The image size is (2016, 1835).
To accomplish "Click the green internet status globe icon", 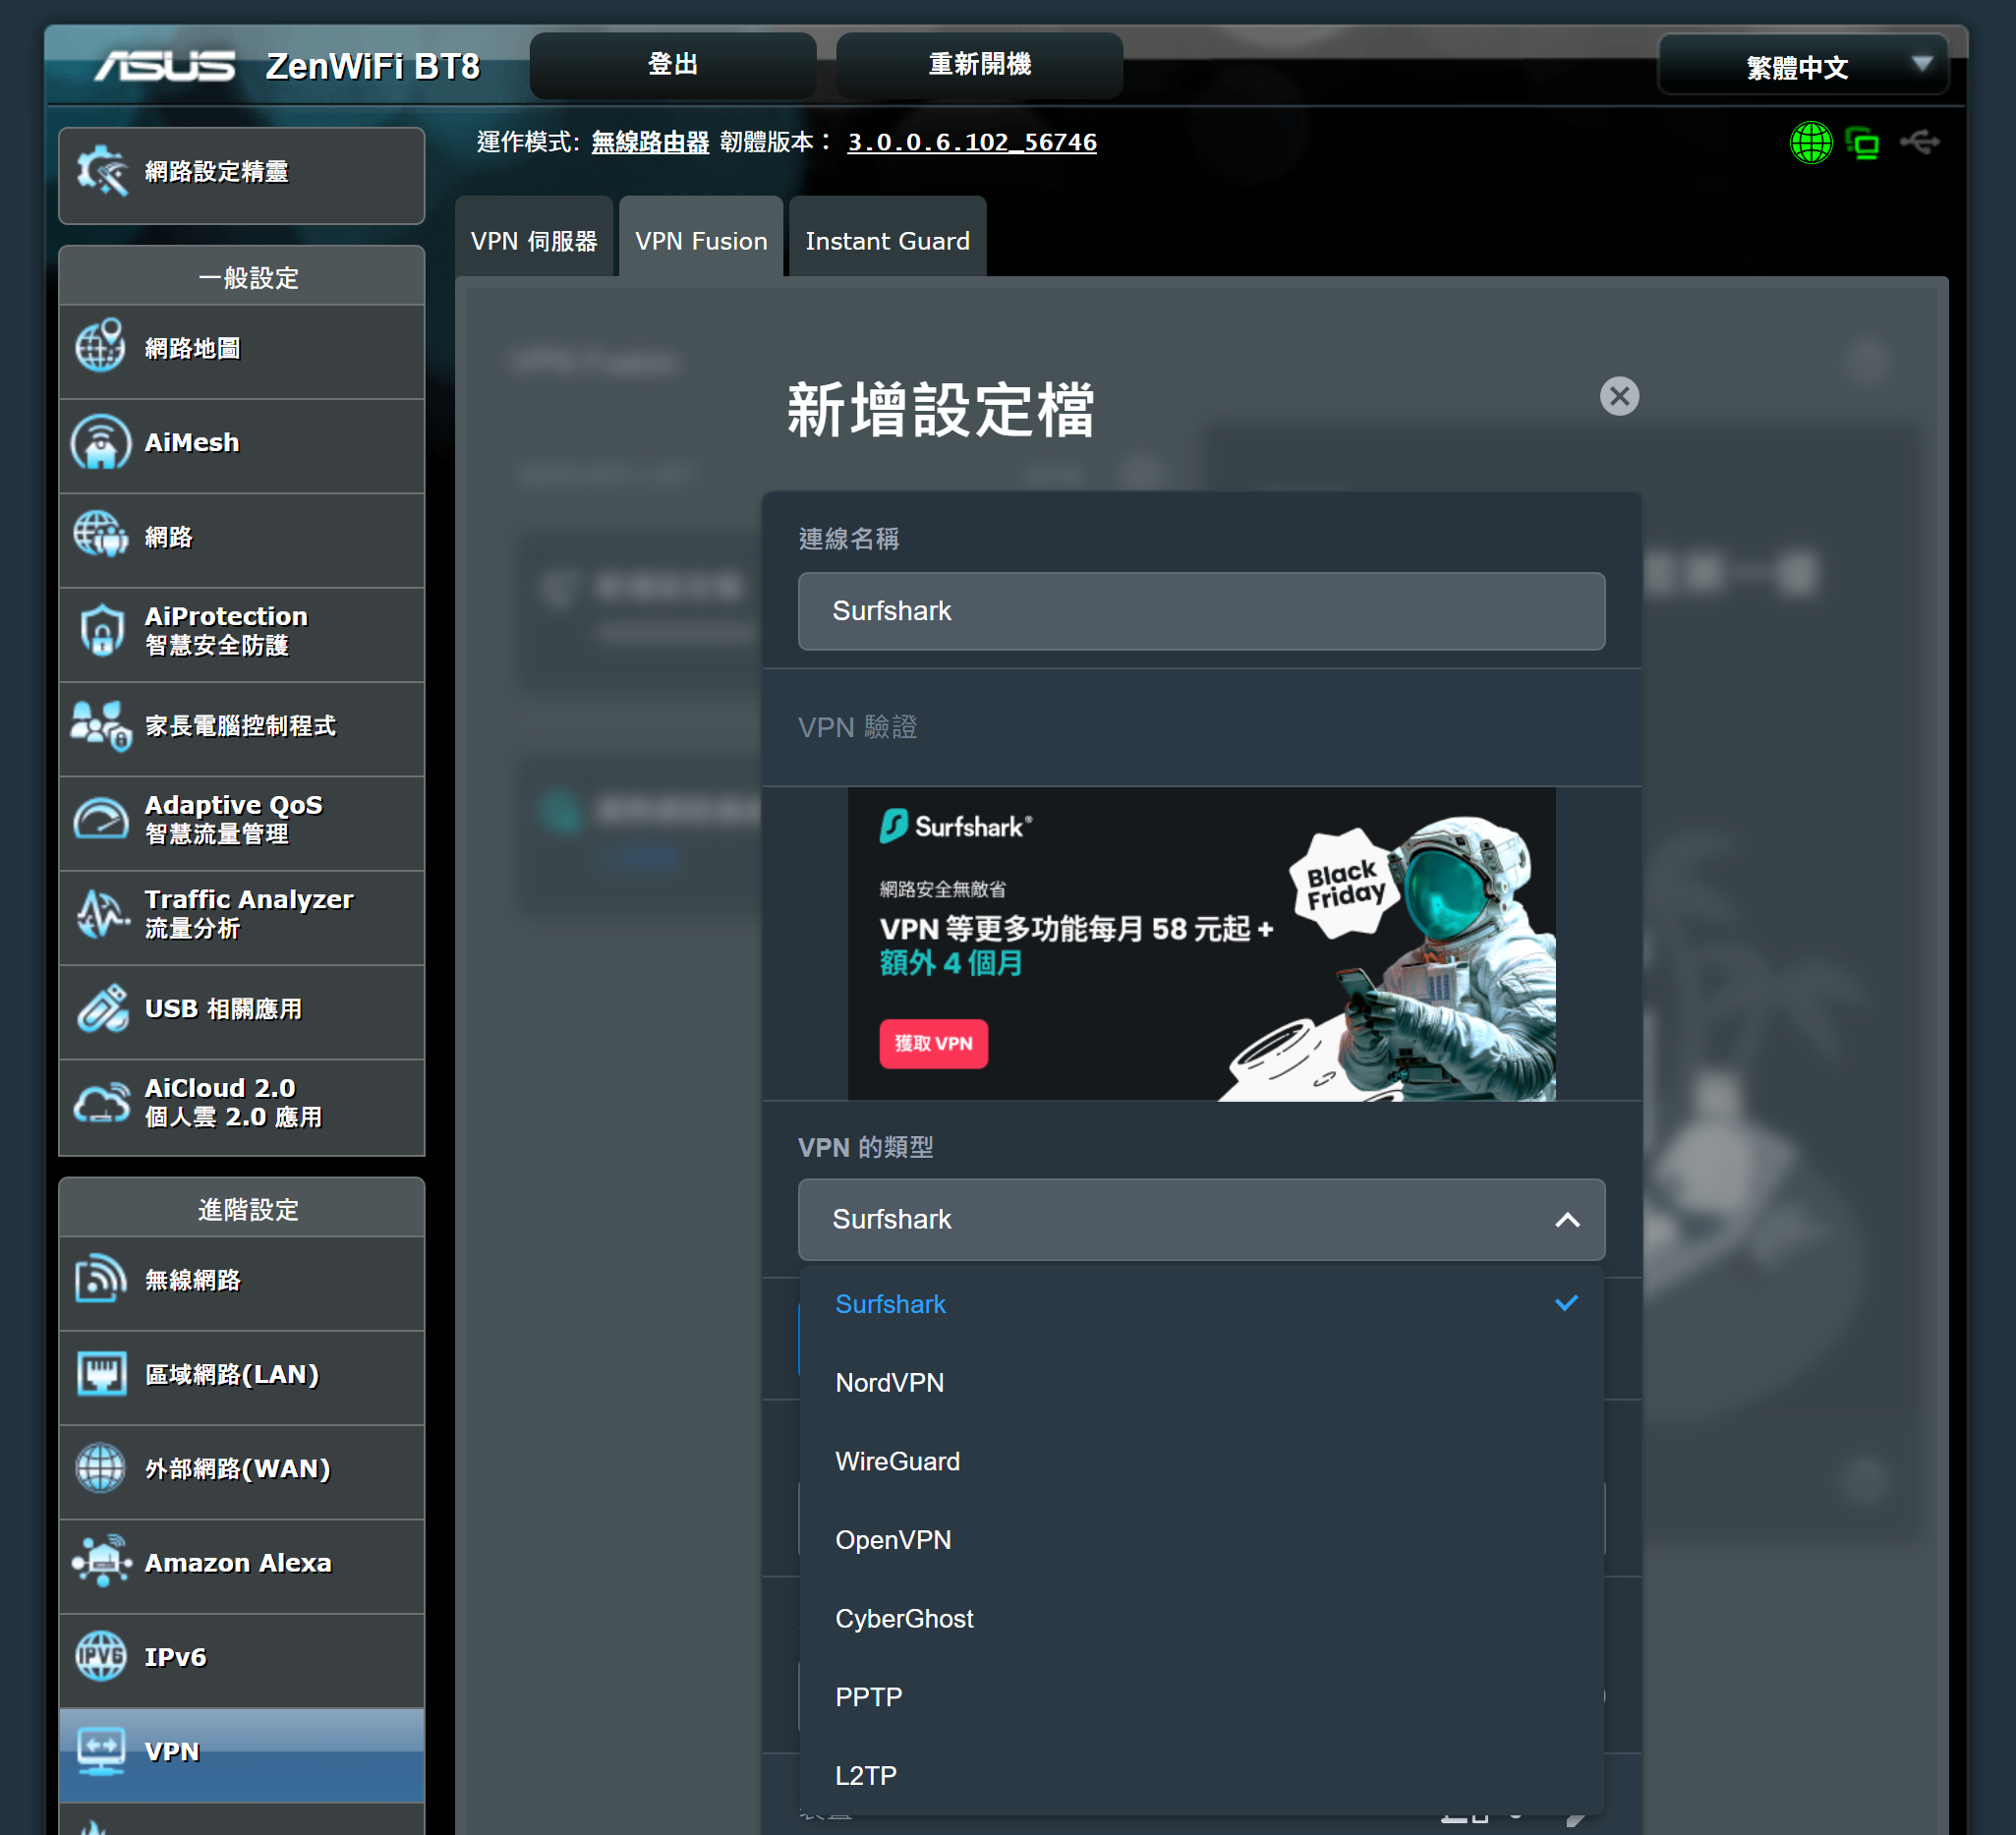I will pyautogui.click(x=1810, y=143).
